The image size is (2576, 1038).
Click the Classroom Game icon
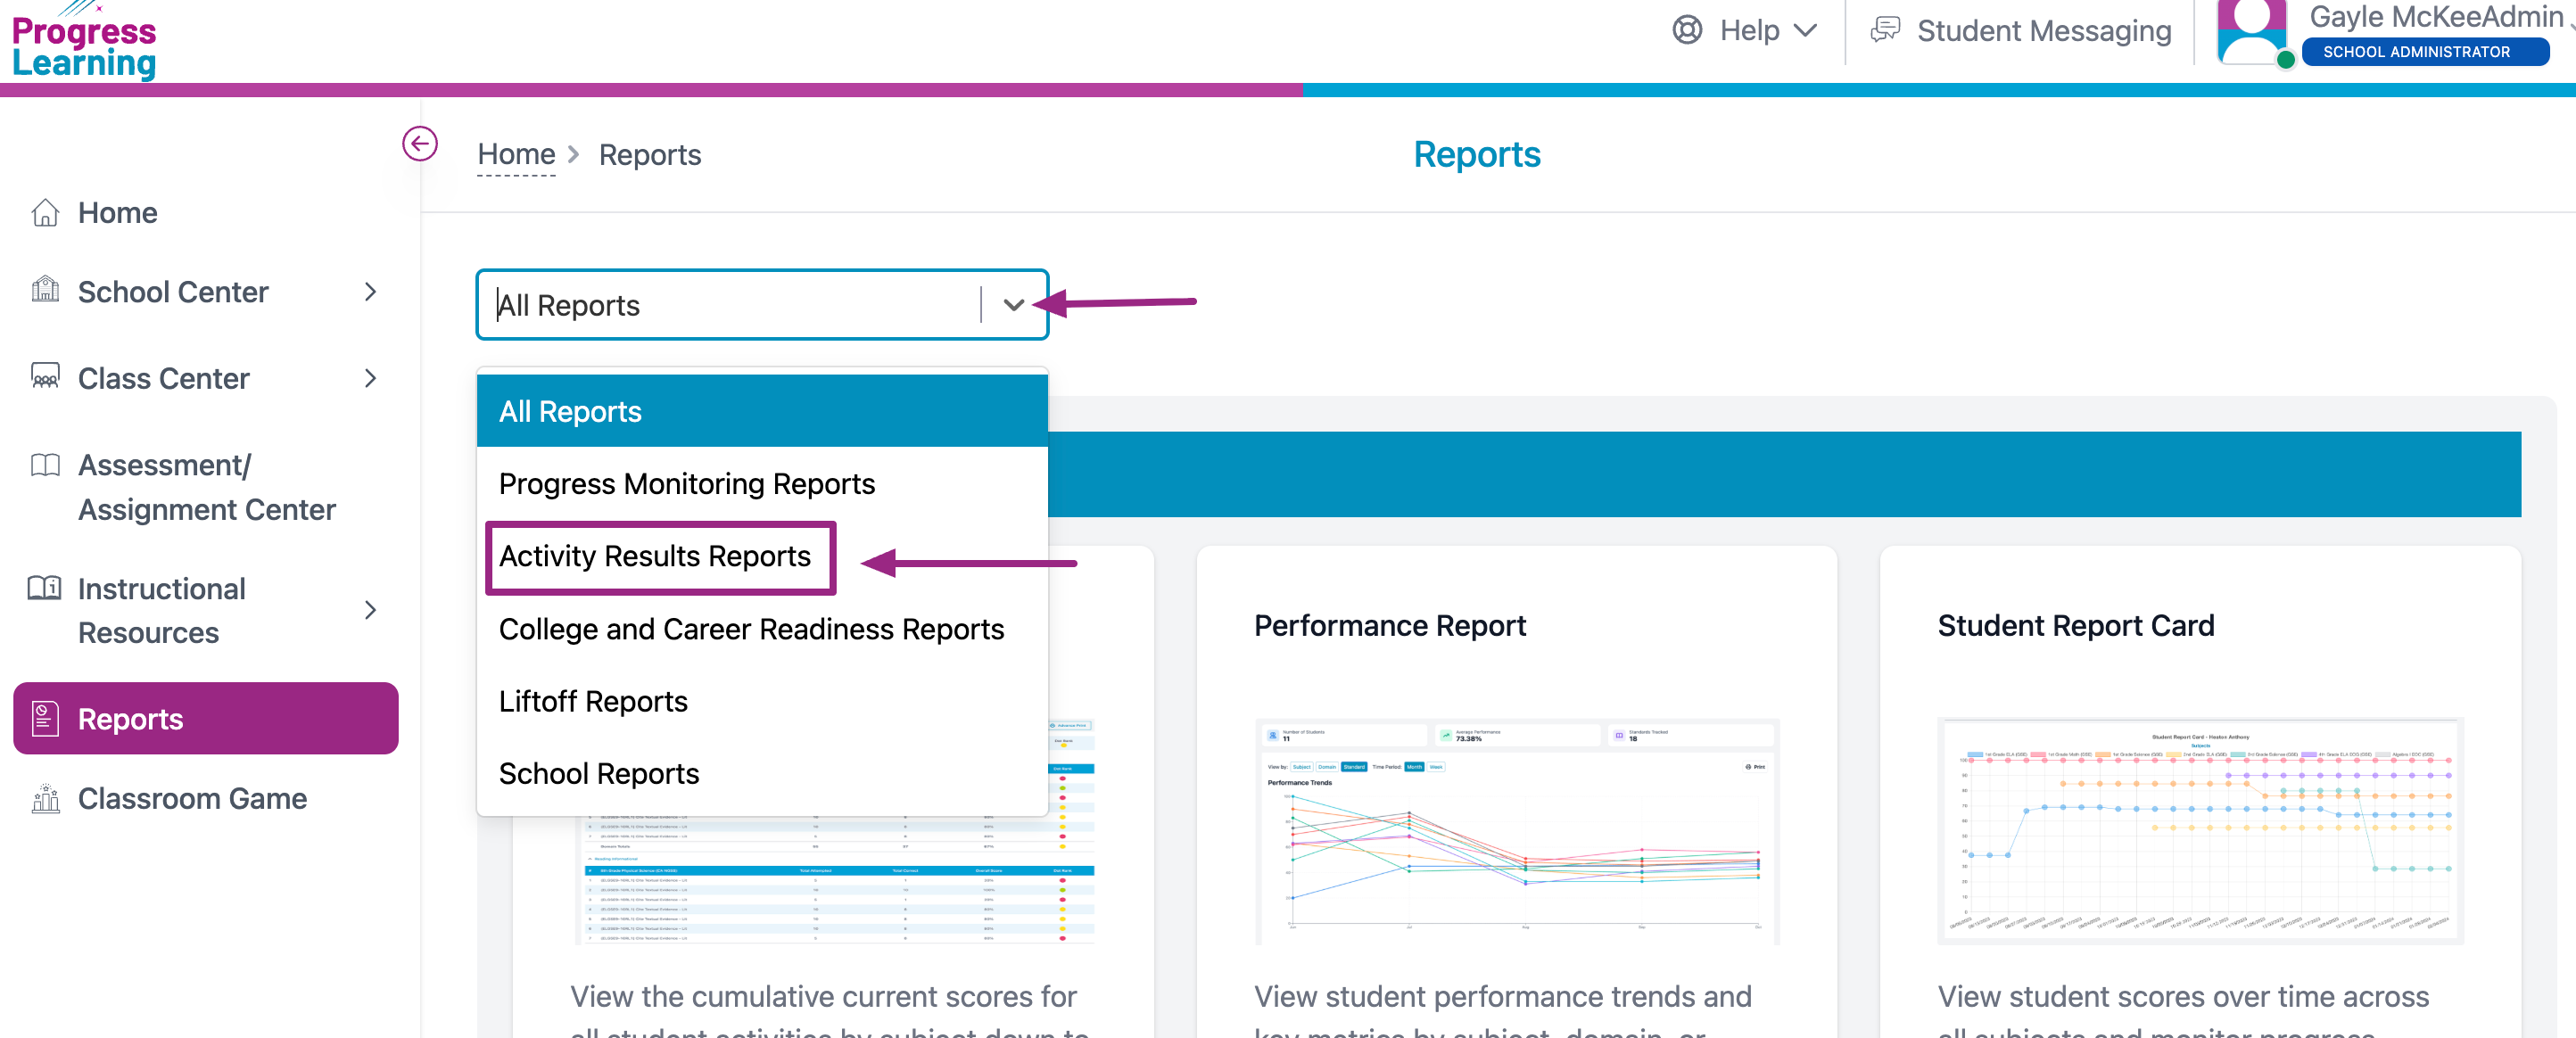click(45, 798)
